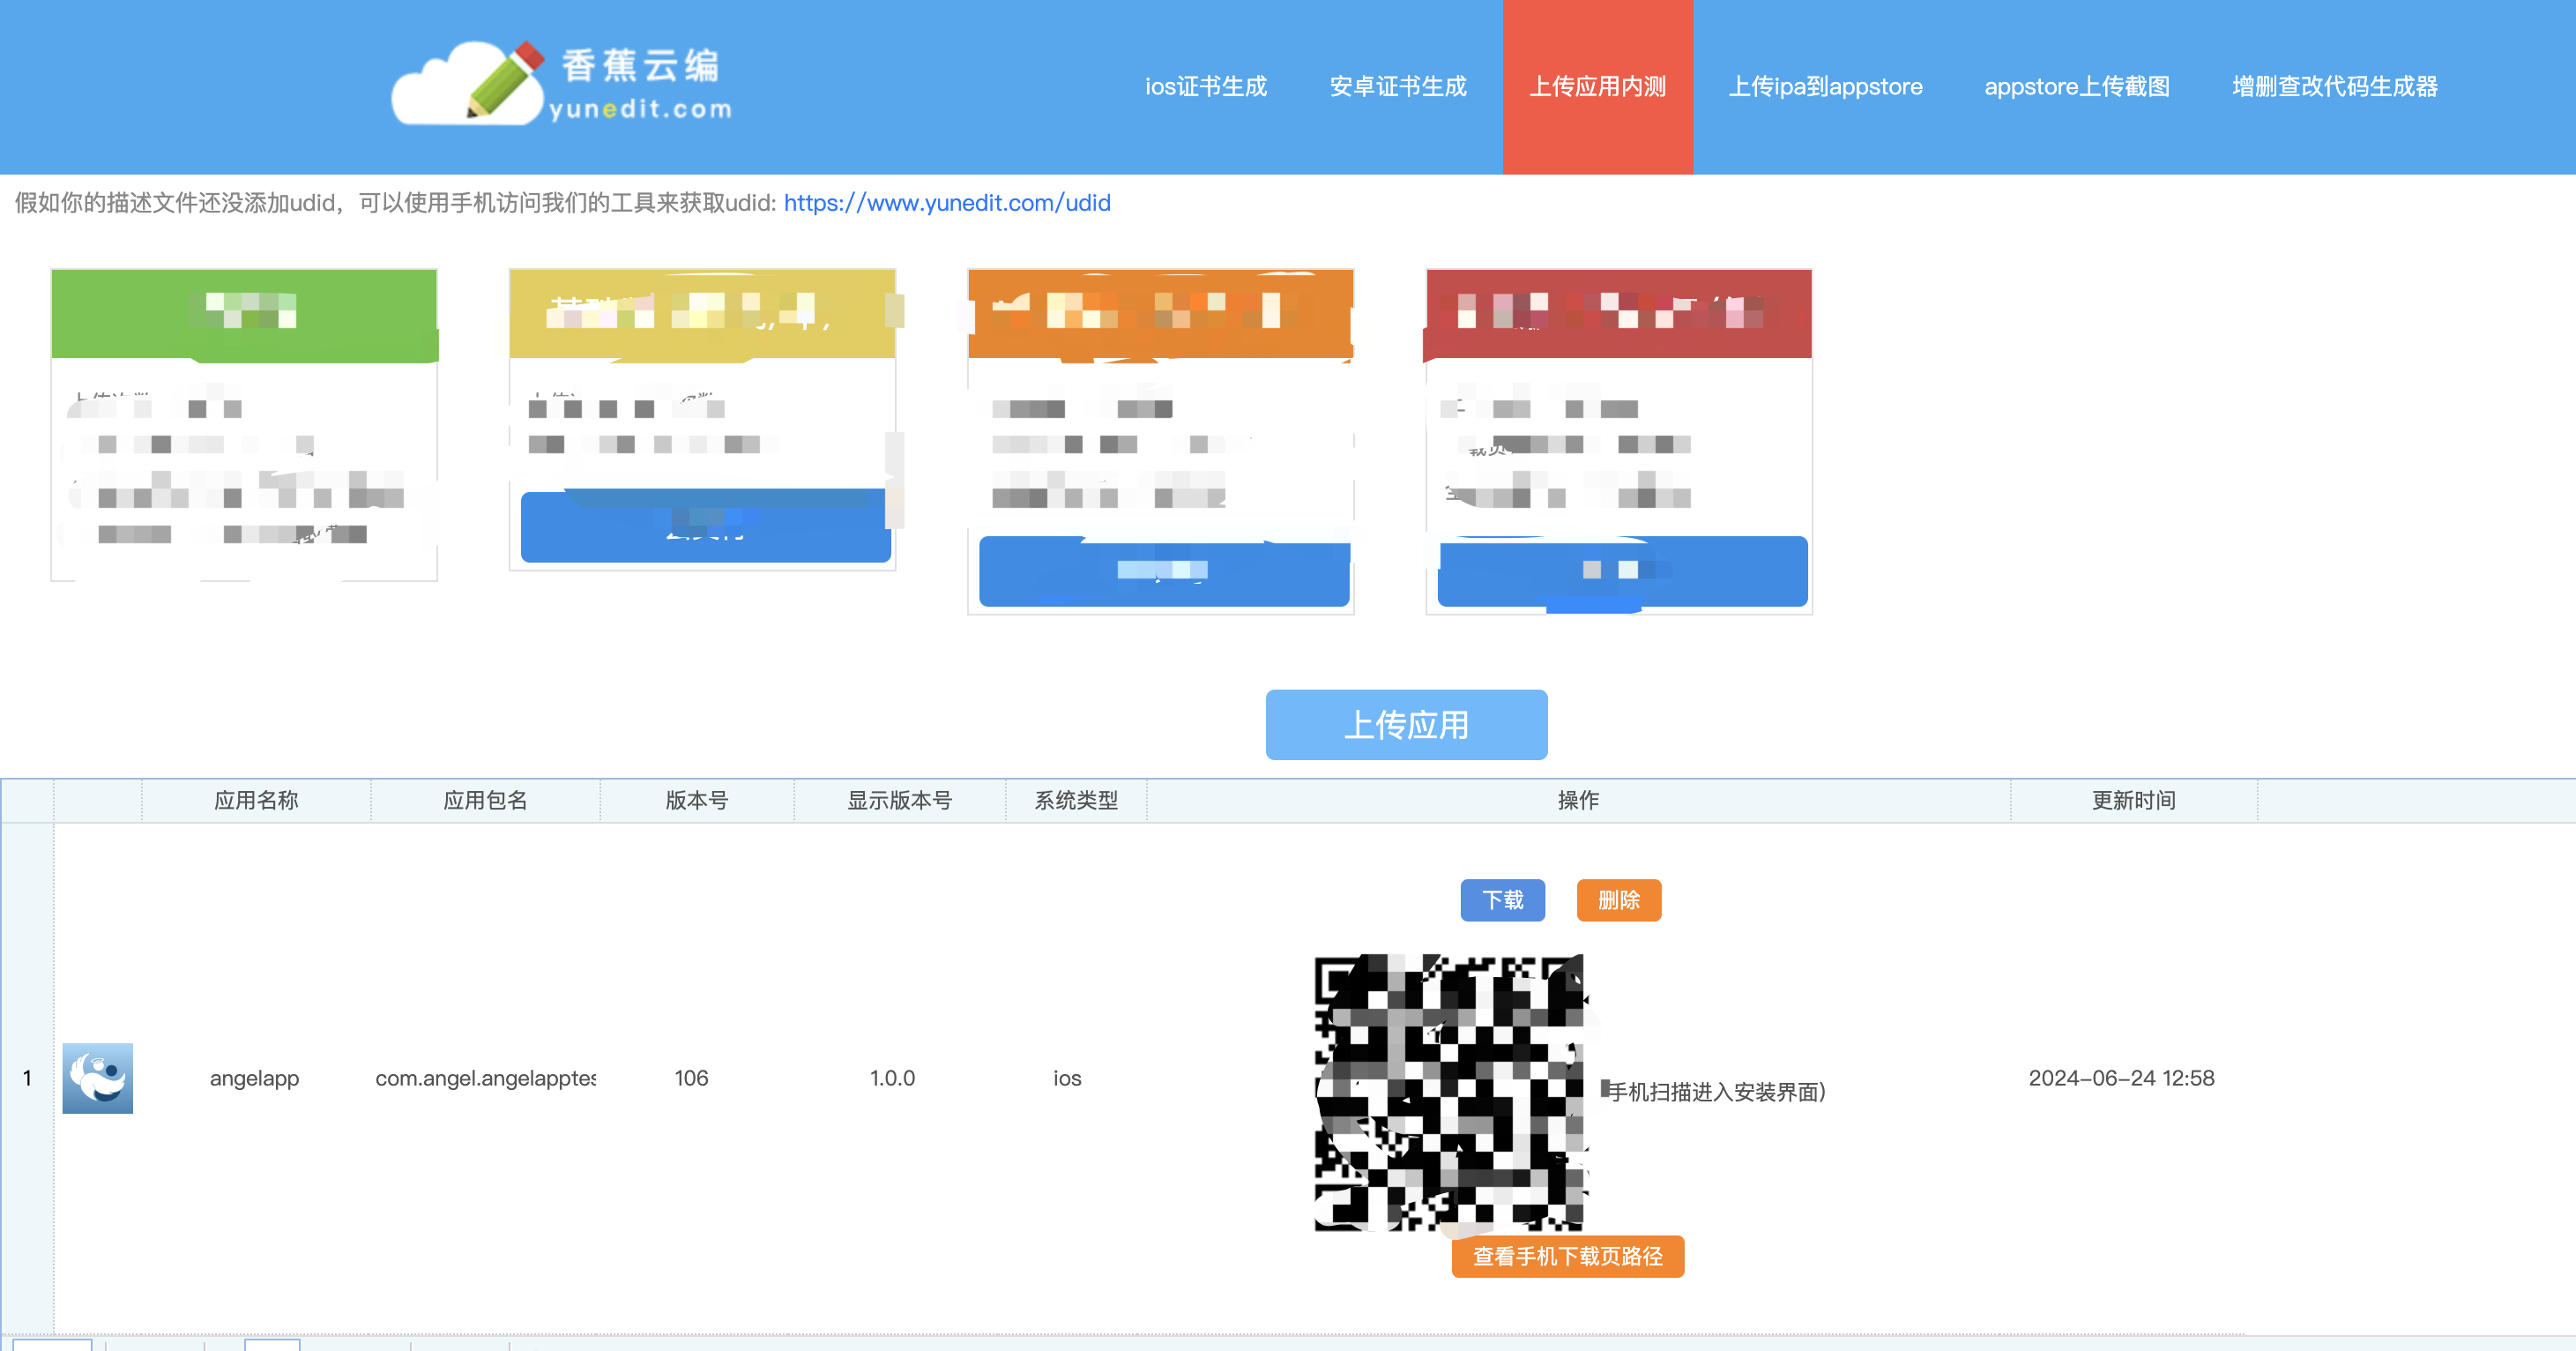Click the 版本号 column header
This screenshot has height=1351, width=2576.
click(697, 800)
